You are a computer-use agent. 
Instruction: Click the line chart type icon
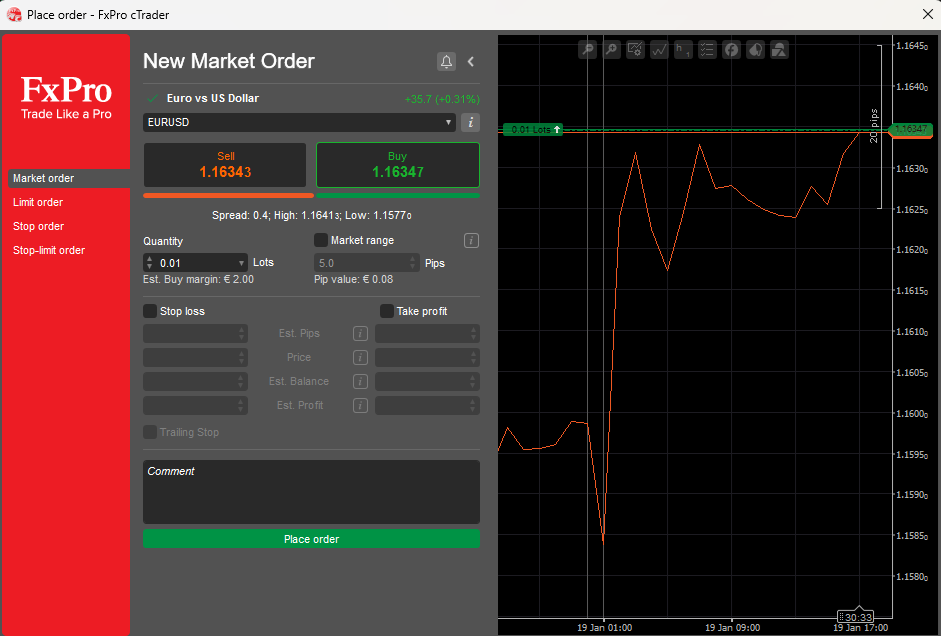pos(659,49)
